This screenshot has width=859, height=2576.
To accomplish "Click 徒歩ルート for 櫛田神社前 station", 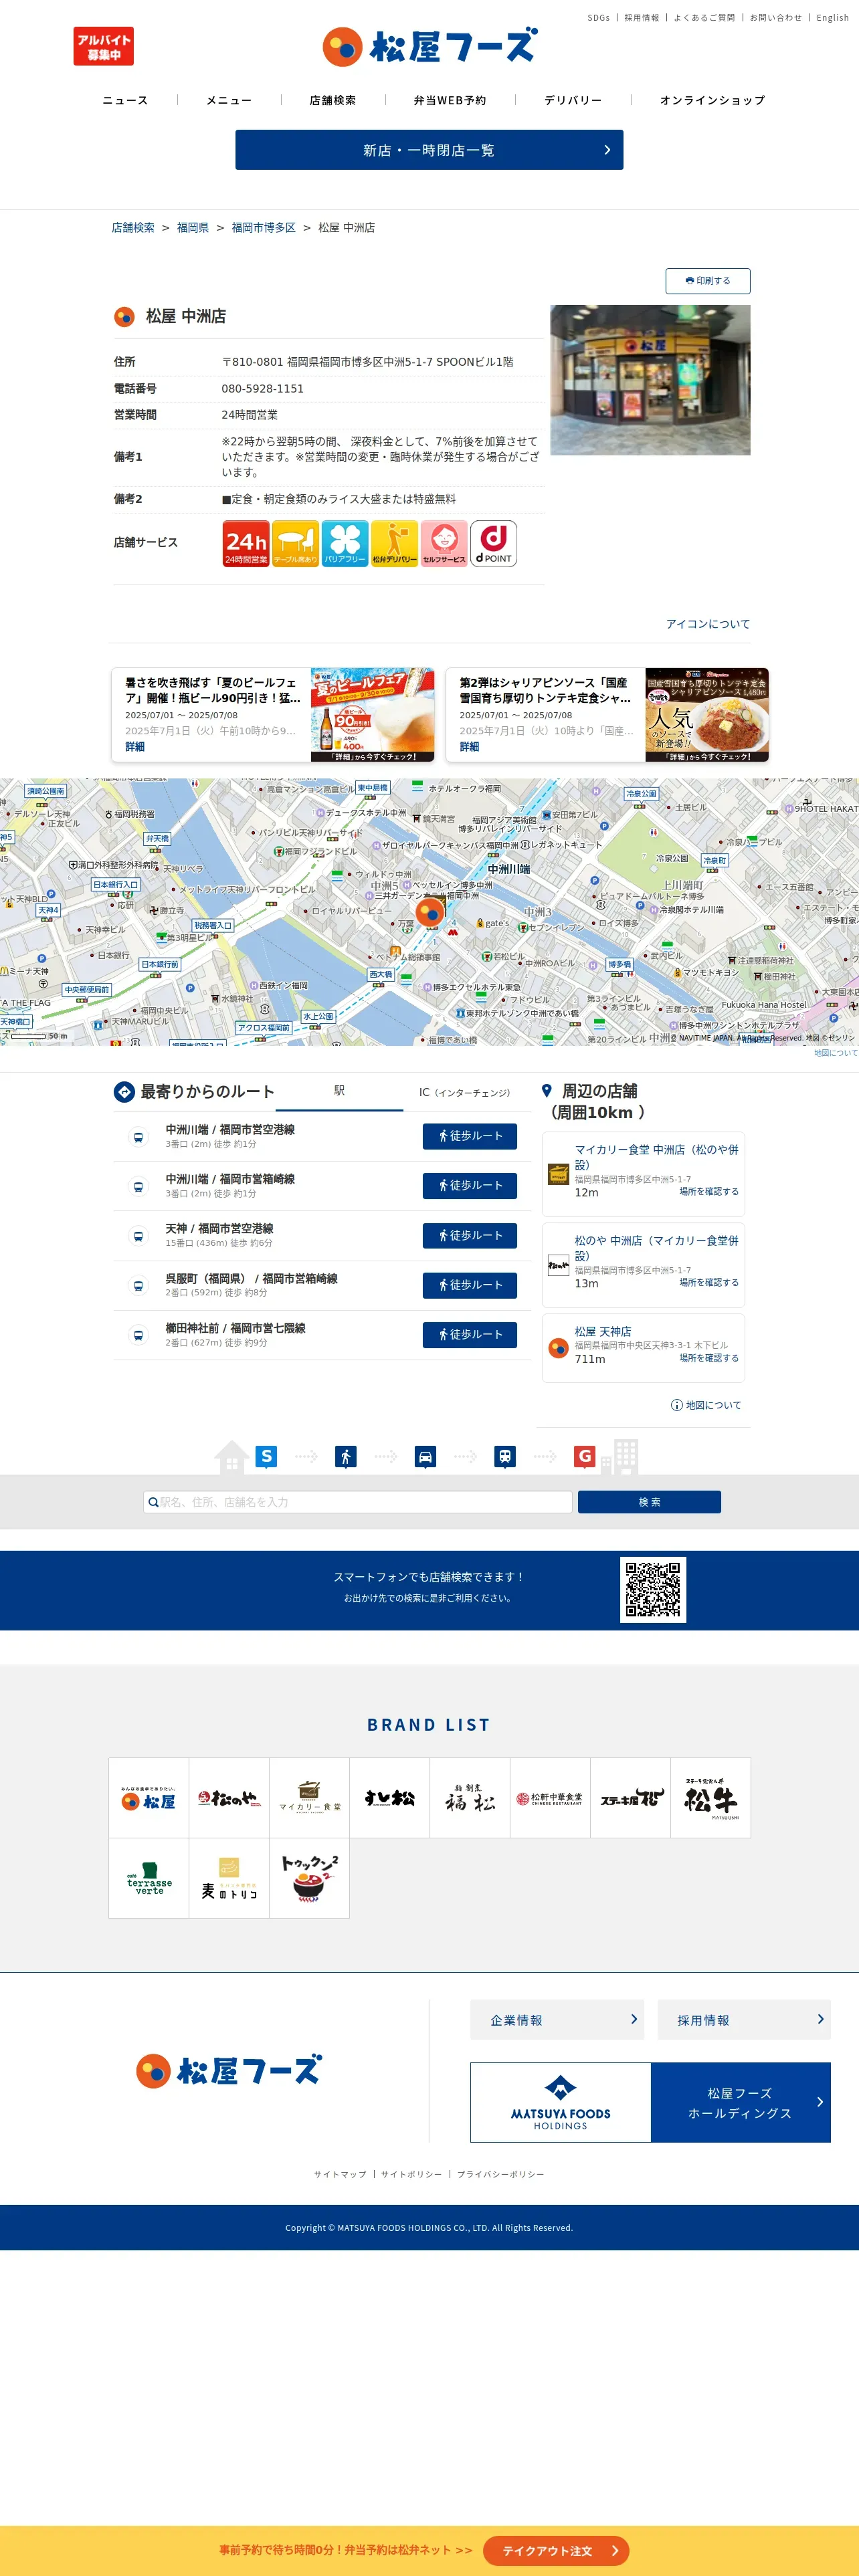I will pyautogui.click(x=469, y=1335).
